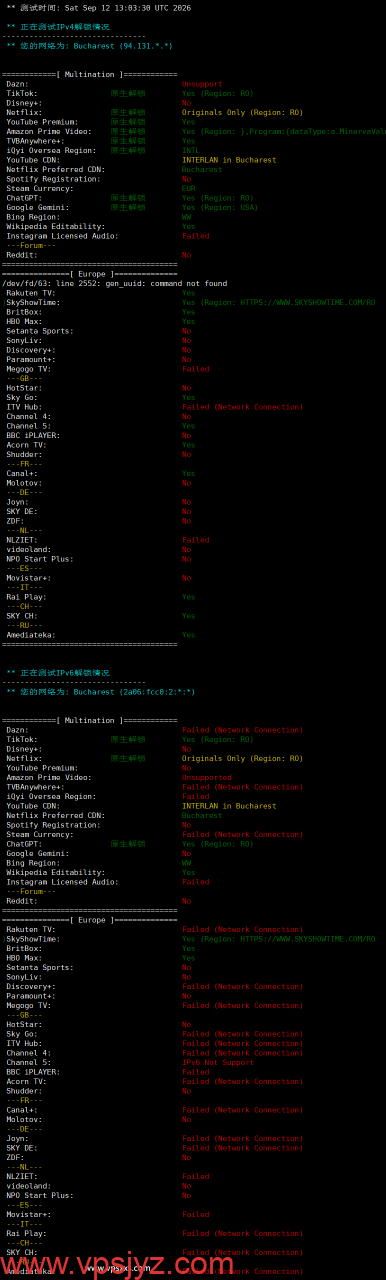Select the "Discovery+:" label in the IPv6 section
The height and width of the screenshot is (1280, 386).
click(x=31, y=986)
